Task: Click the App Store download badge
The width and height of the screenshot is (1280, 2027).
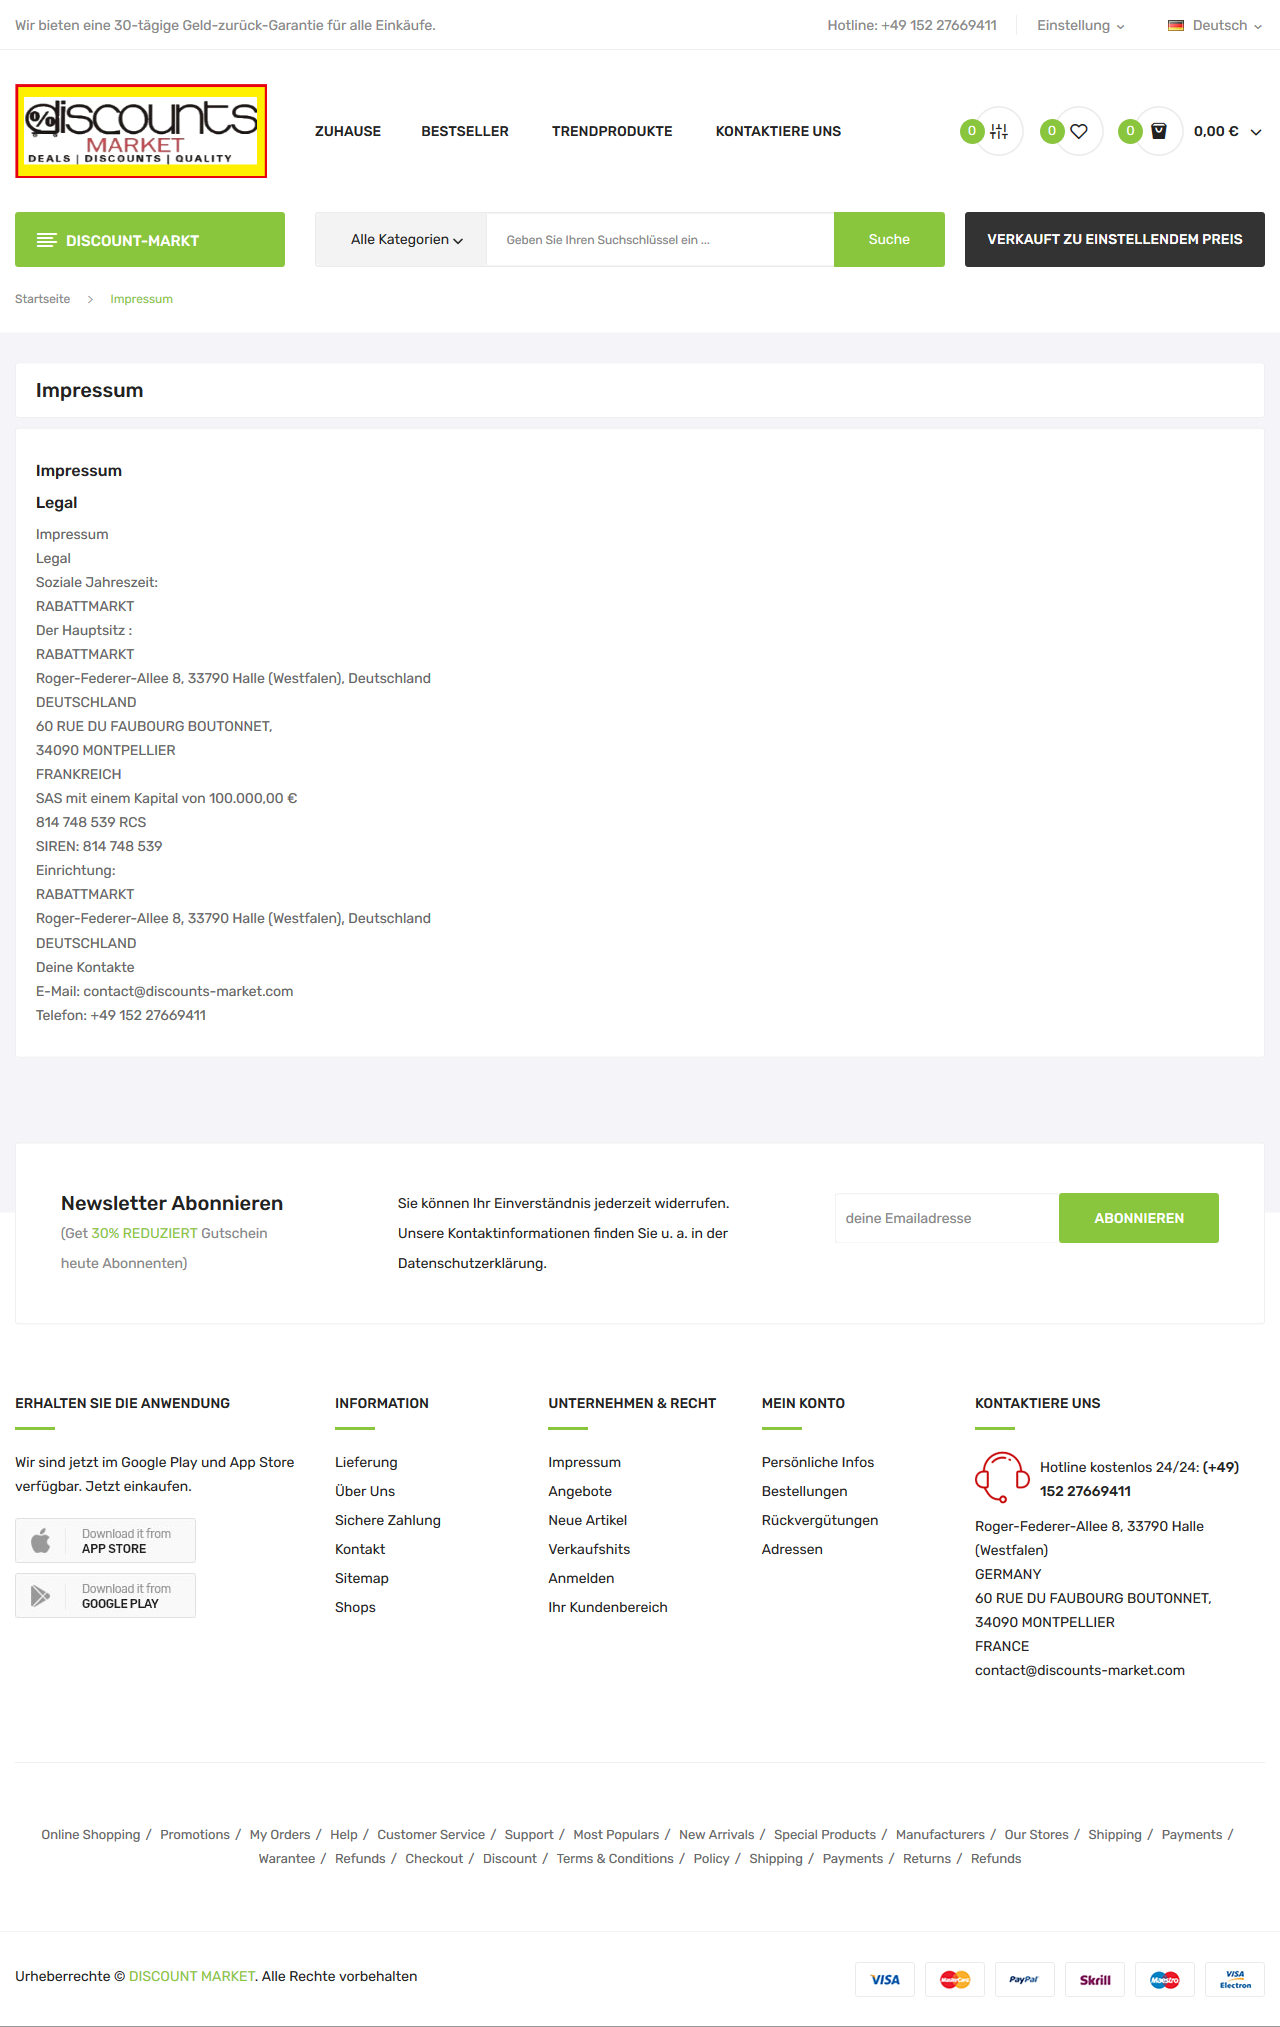Action: (x=105, y=1540)
